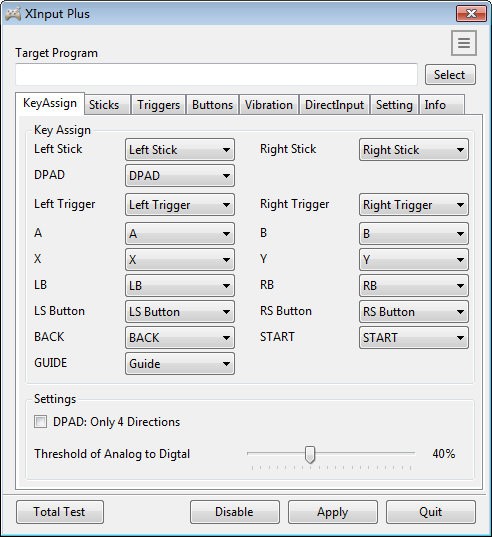The image size is (492, 537).
Task: Click the Disable button
Action: [x=235, y=512]
